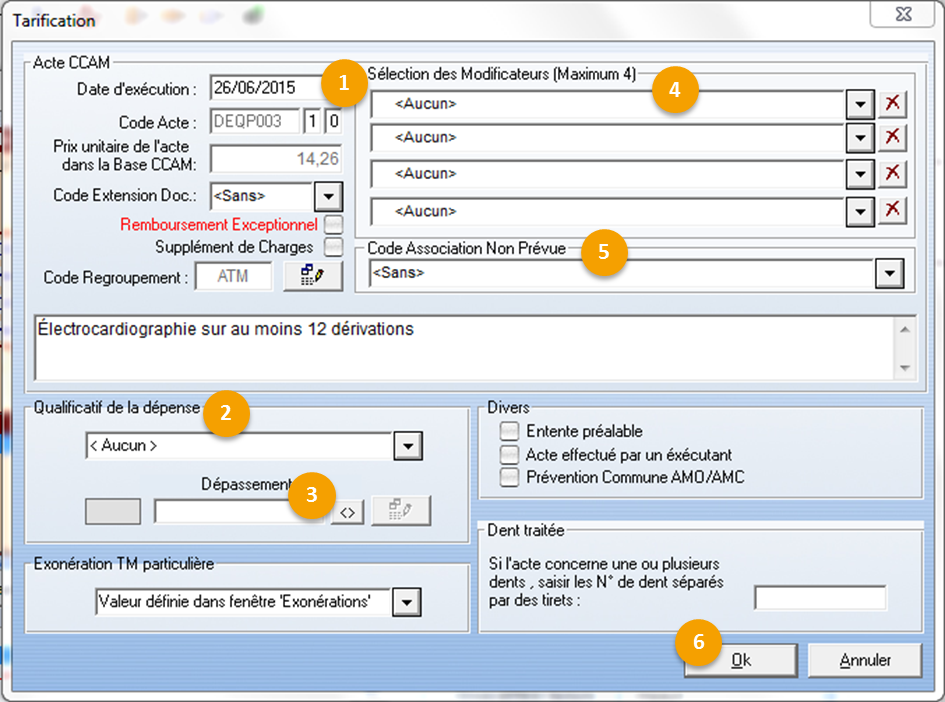The image size is (945, 702).
Task: Tick the Remboursement Exceptionnel checkbox
Action: [x=334, y=224]
